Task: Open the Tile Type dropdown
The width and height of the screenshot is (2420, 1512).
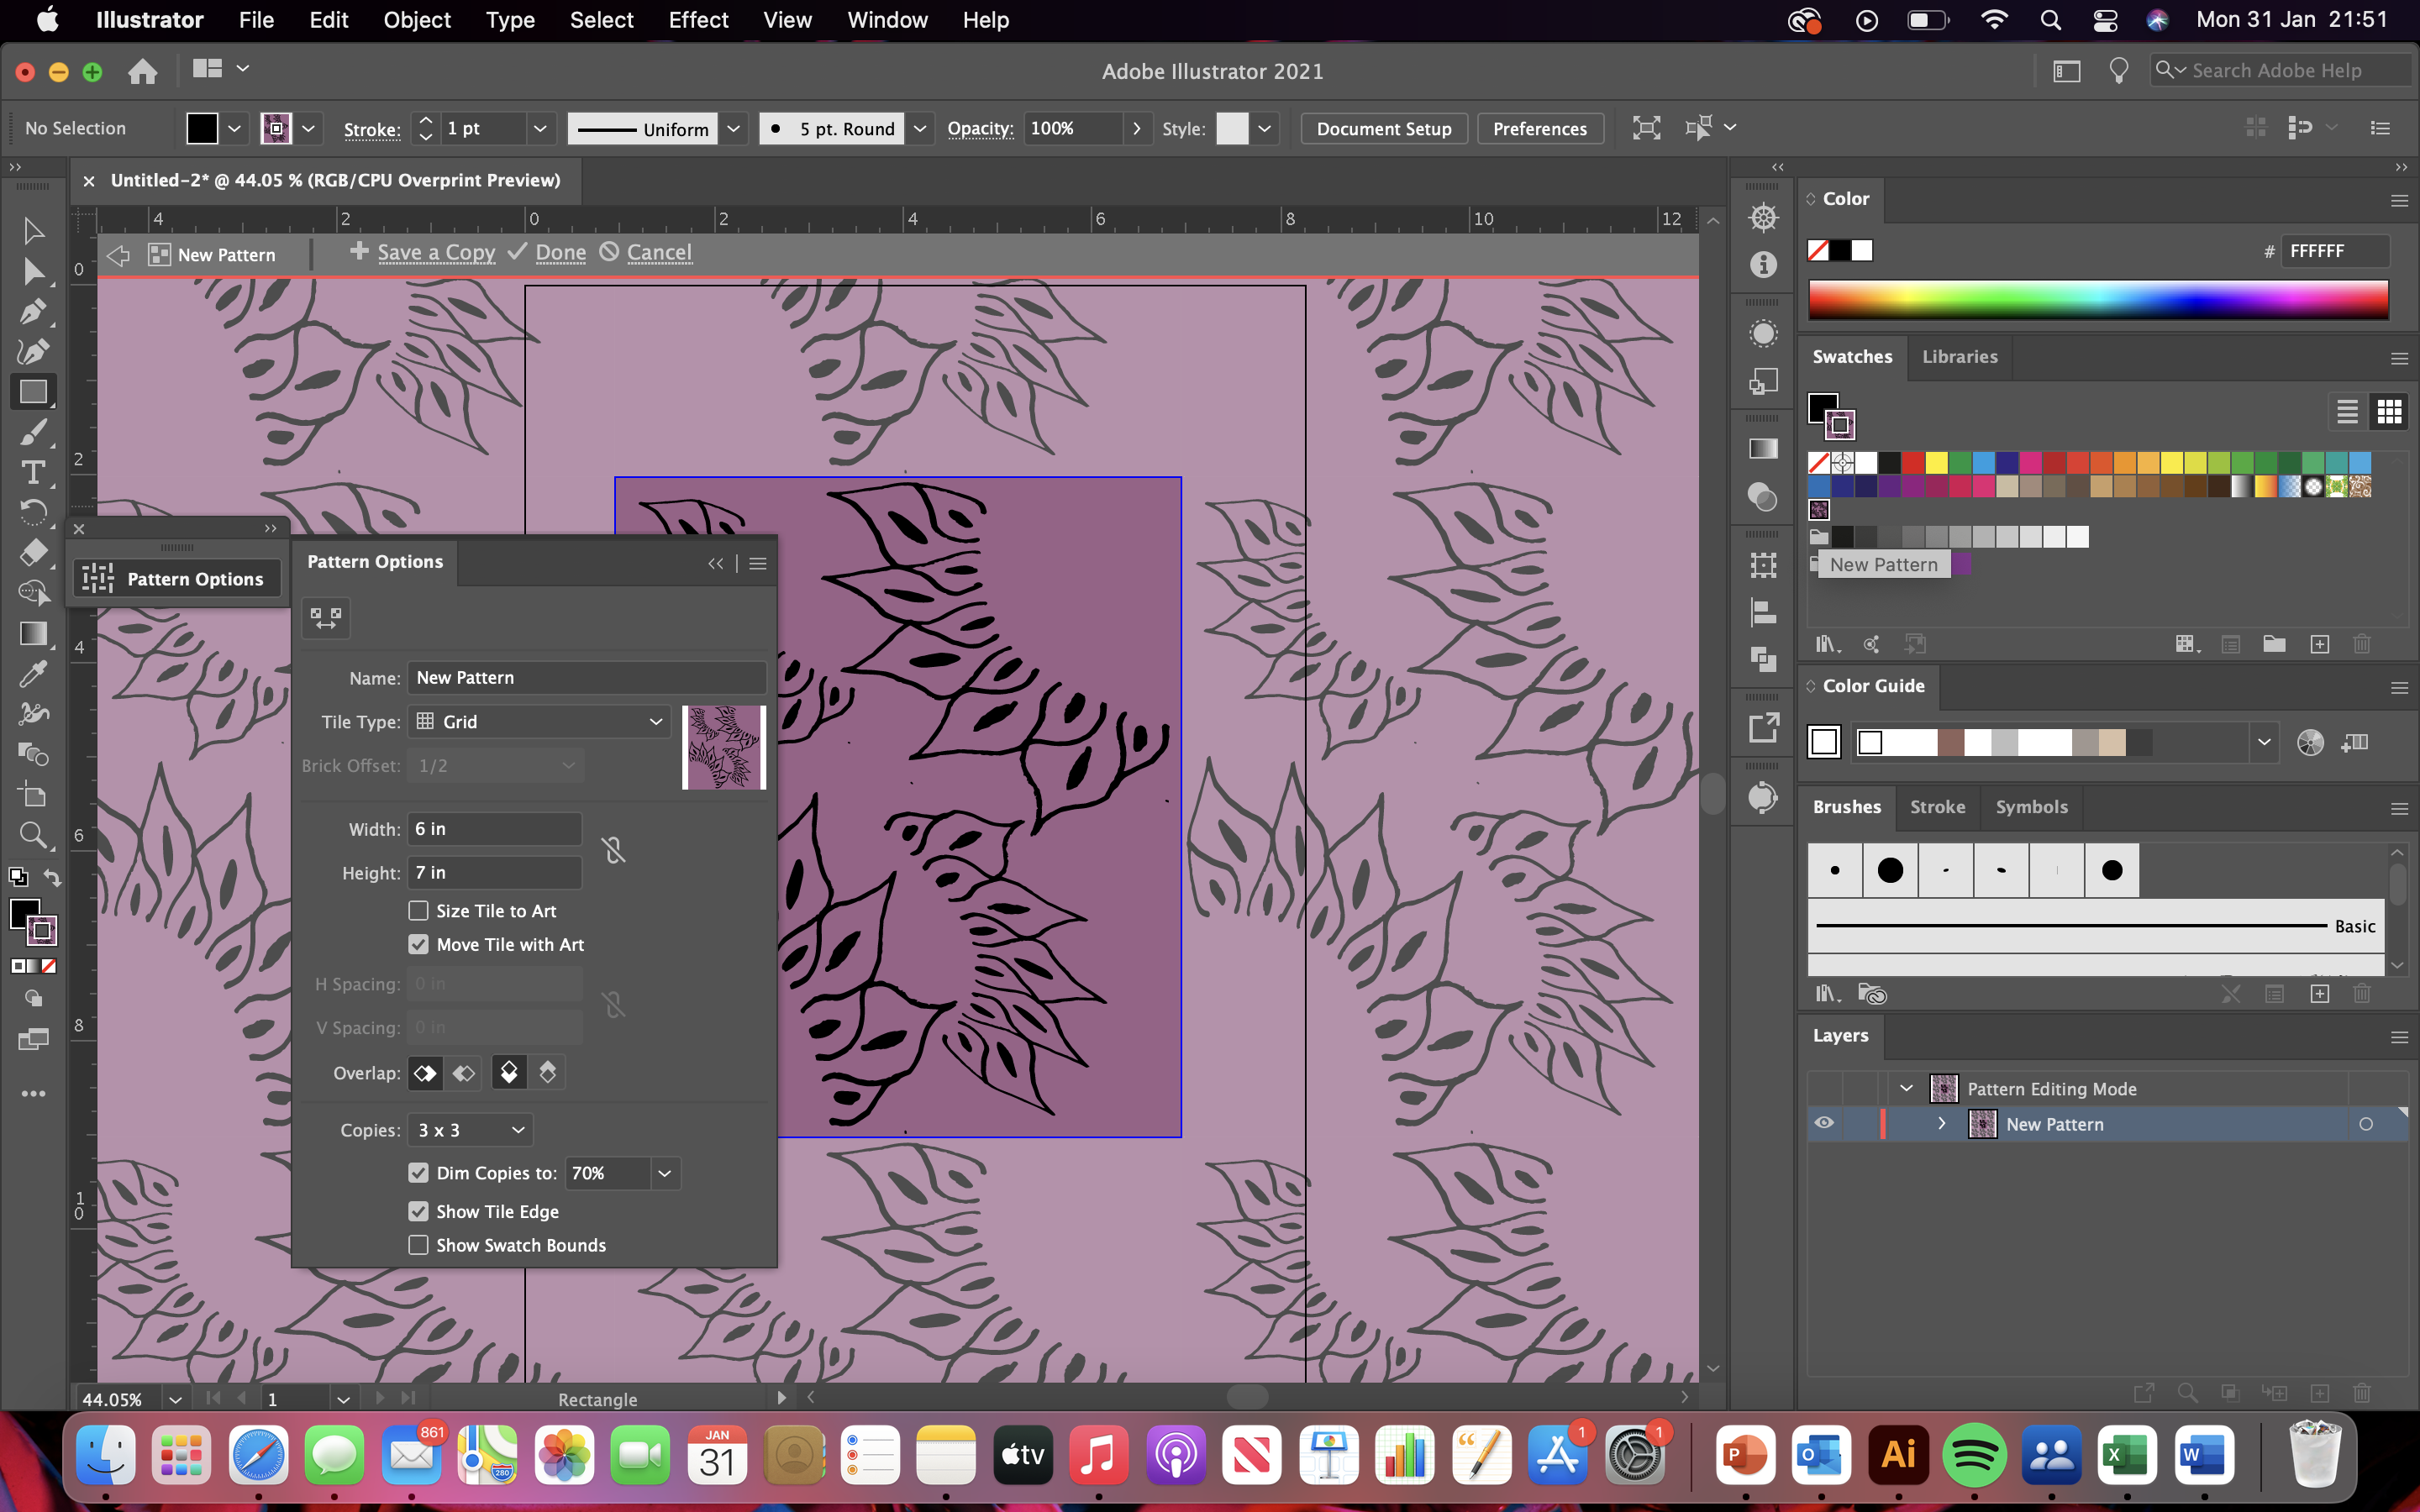Action: coord(655,721)
